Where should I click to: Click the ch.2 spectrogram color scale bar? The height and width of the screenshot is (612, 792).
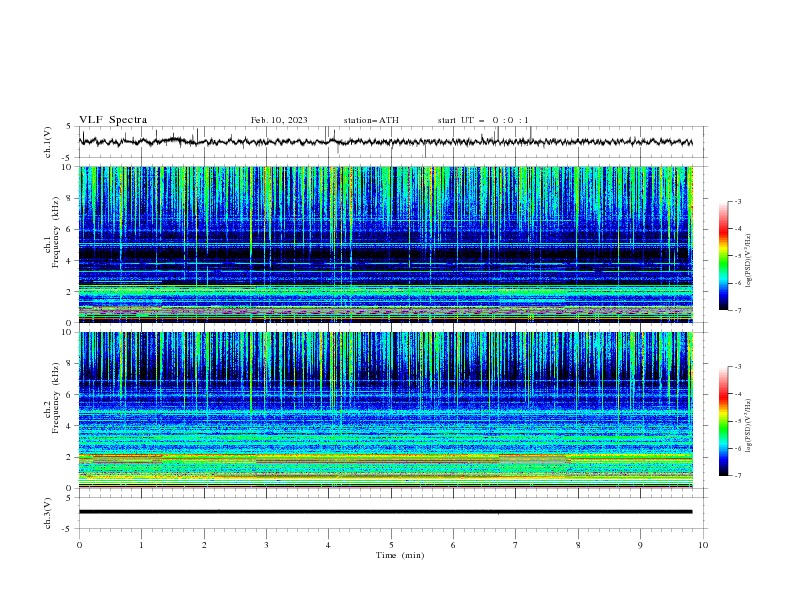click(724, 421)
